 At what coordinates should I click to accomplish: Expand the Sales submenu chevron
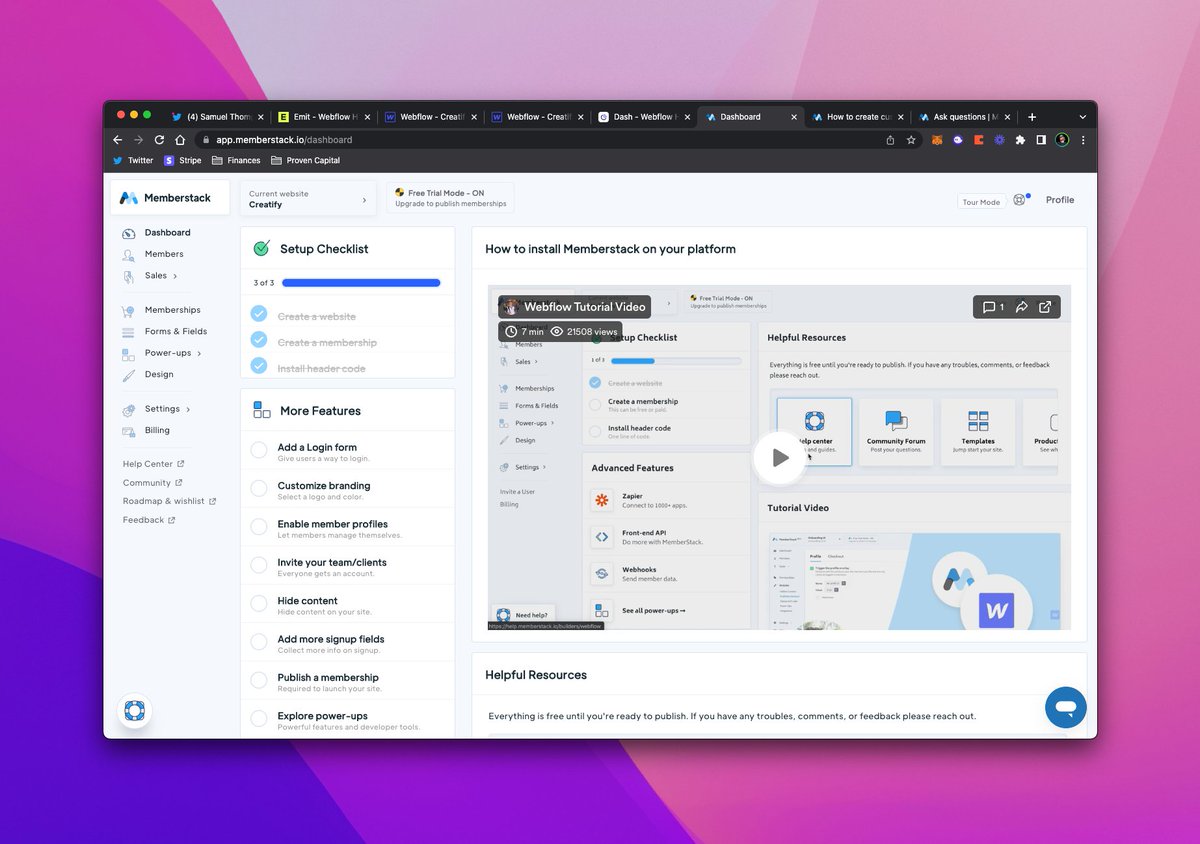pos(175,276)
